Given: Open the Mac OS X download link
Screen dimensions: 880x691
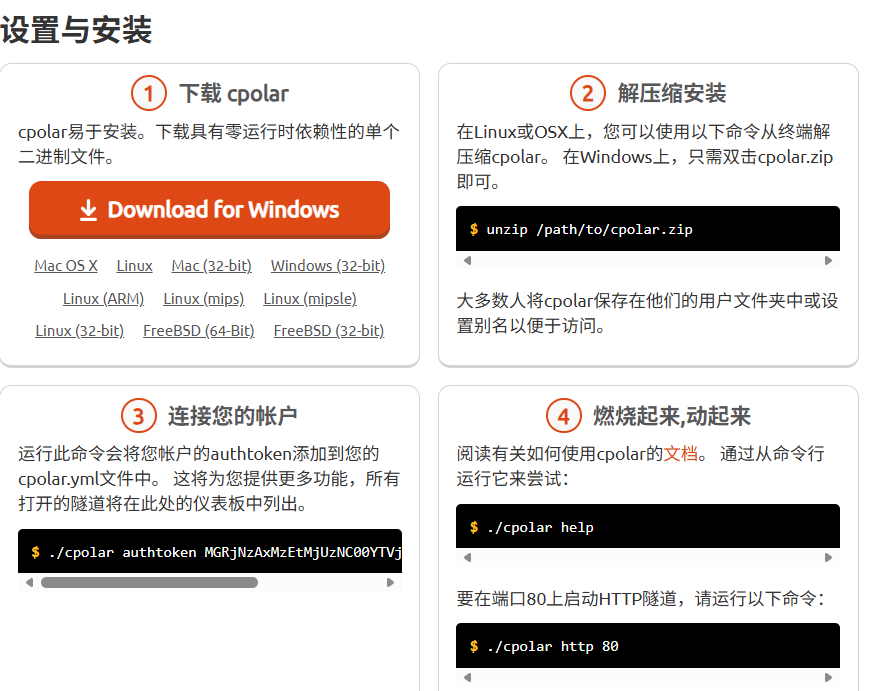Looking at the screenshot, I should pos(66,266).
